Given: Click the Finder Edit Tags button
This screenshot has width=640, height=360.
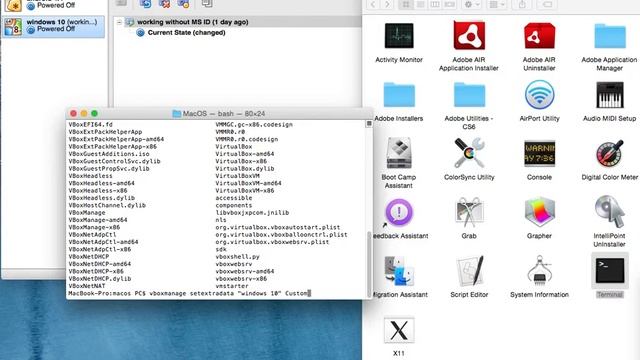Looking at the screenshot, I should click(x=547, y=4).
